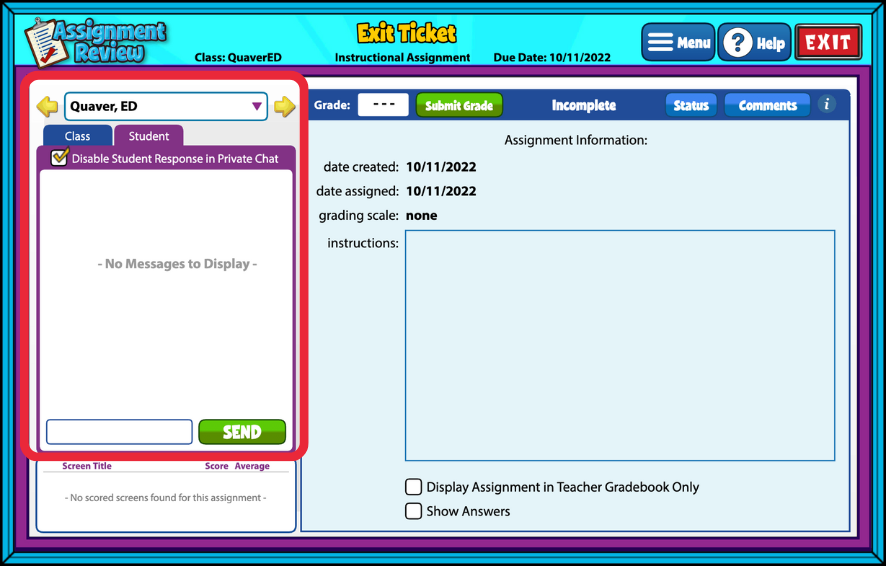Open the Status panel

(691, 105)
